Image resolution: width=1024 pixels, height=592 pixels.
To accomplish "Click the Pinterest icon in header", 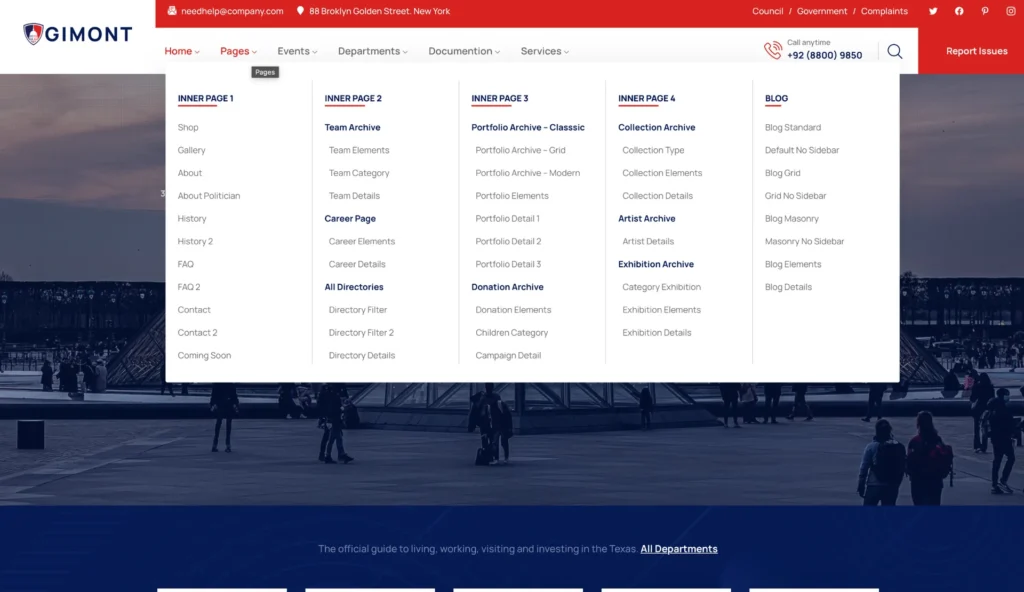I will 985,11.
